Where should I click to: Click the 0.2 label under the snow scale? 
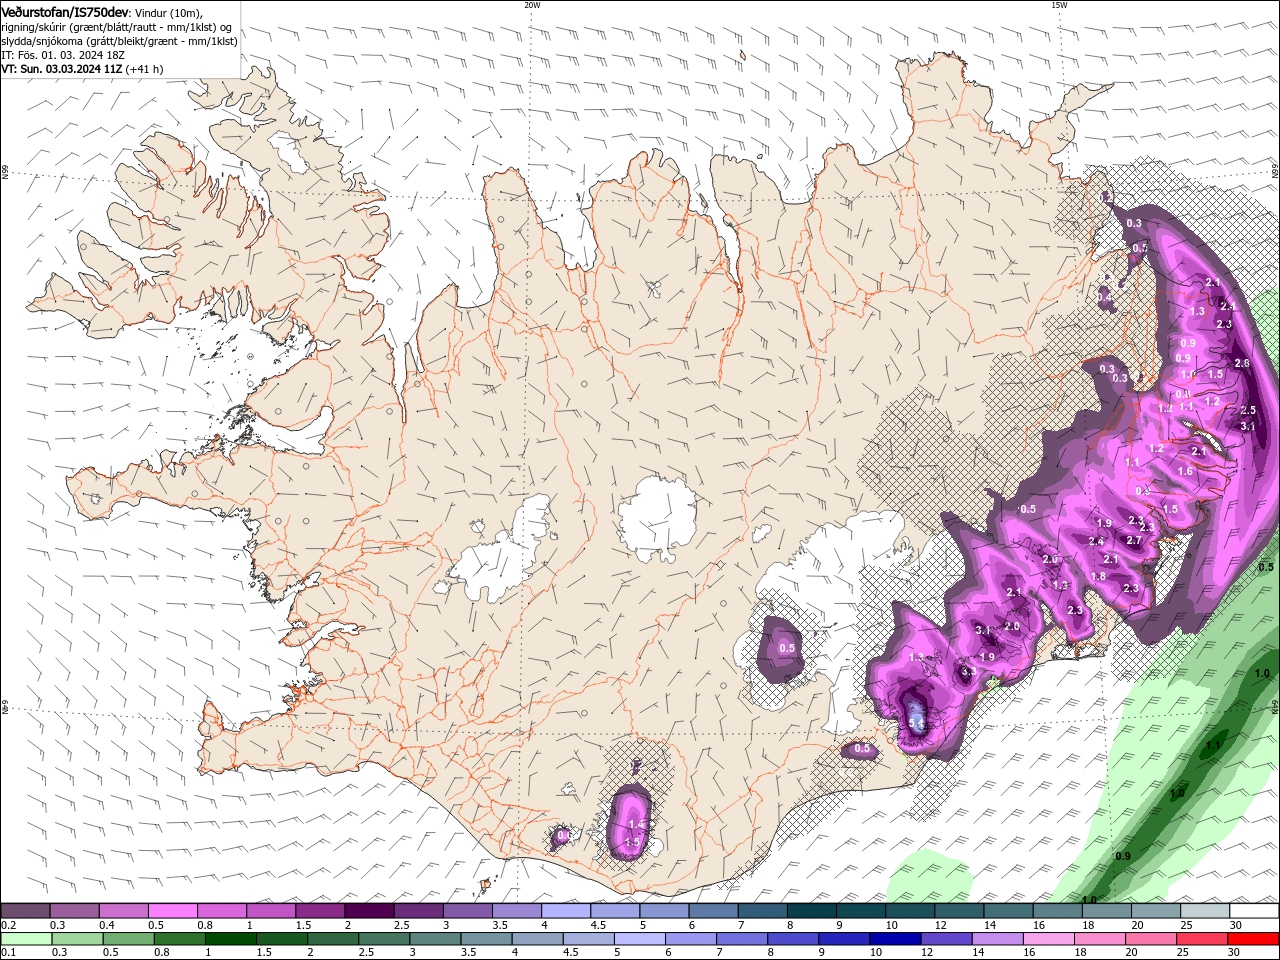(x=9, y=925)
